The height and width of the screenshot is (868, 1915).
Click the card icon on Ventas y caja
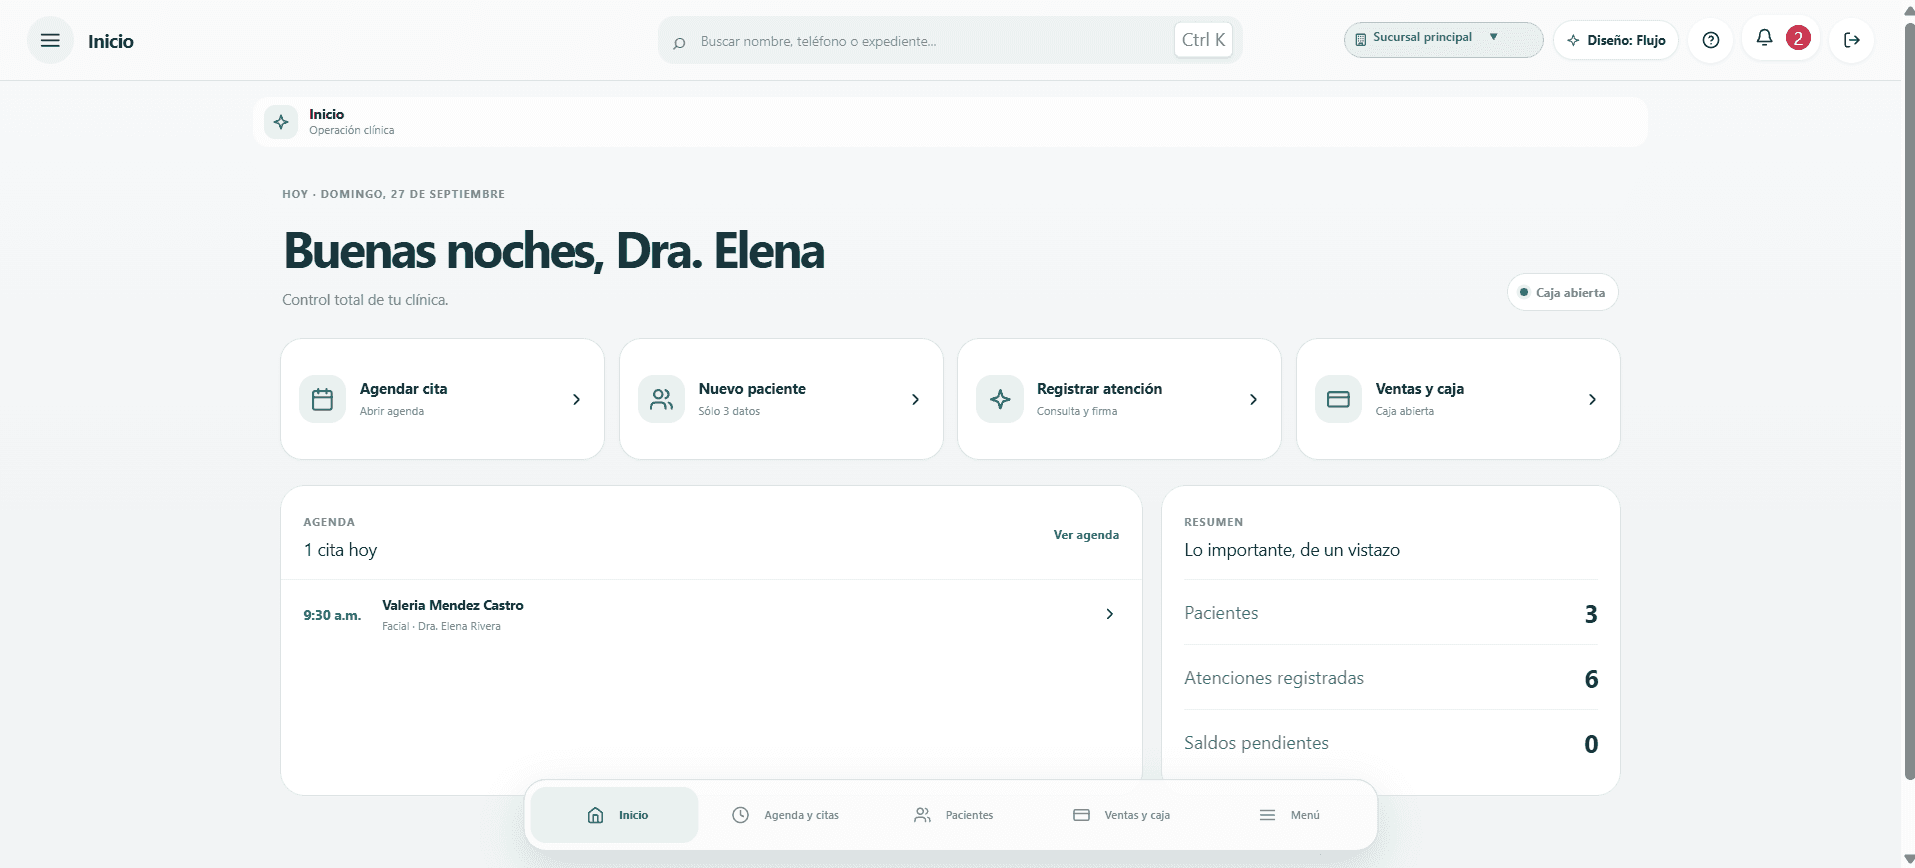pos(1338,399)
